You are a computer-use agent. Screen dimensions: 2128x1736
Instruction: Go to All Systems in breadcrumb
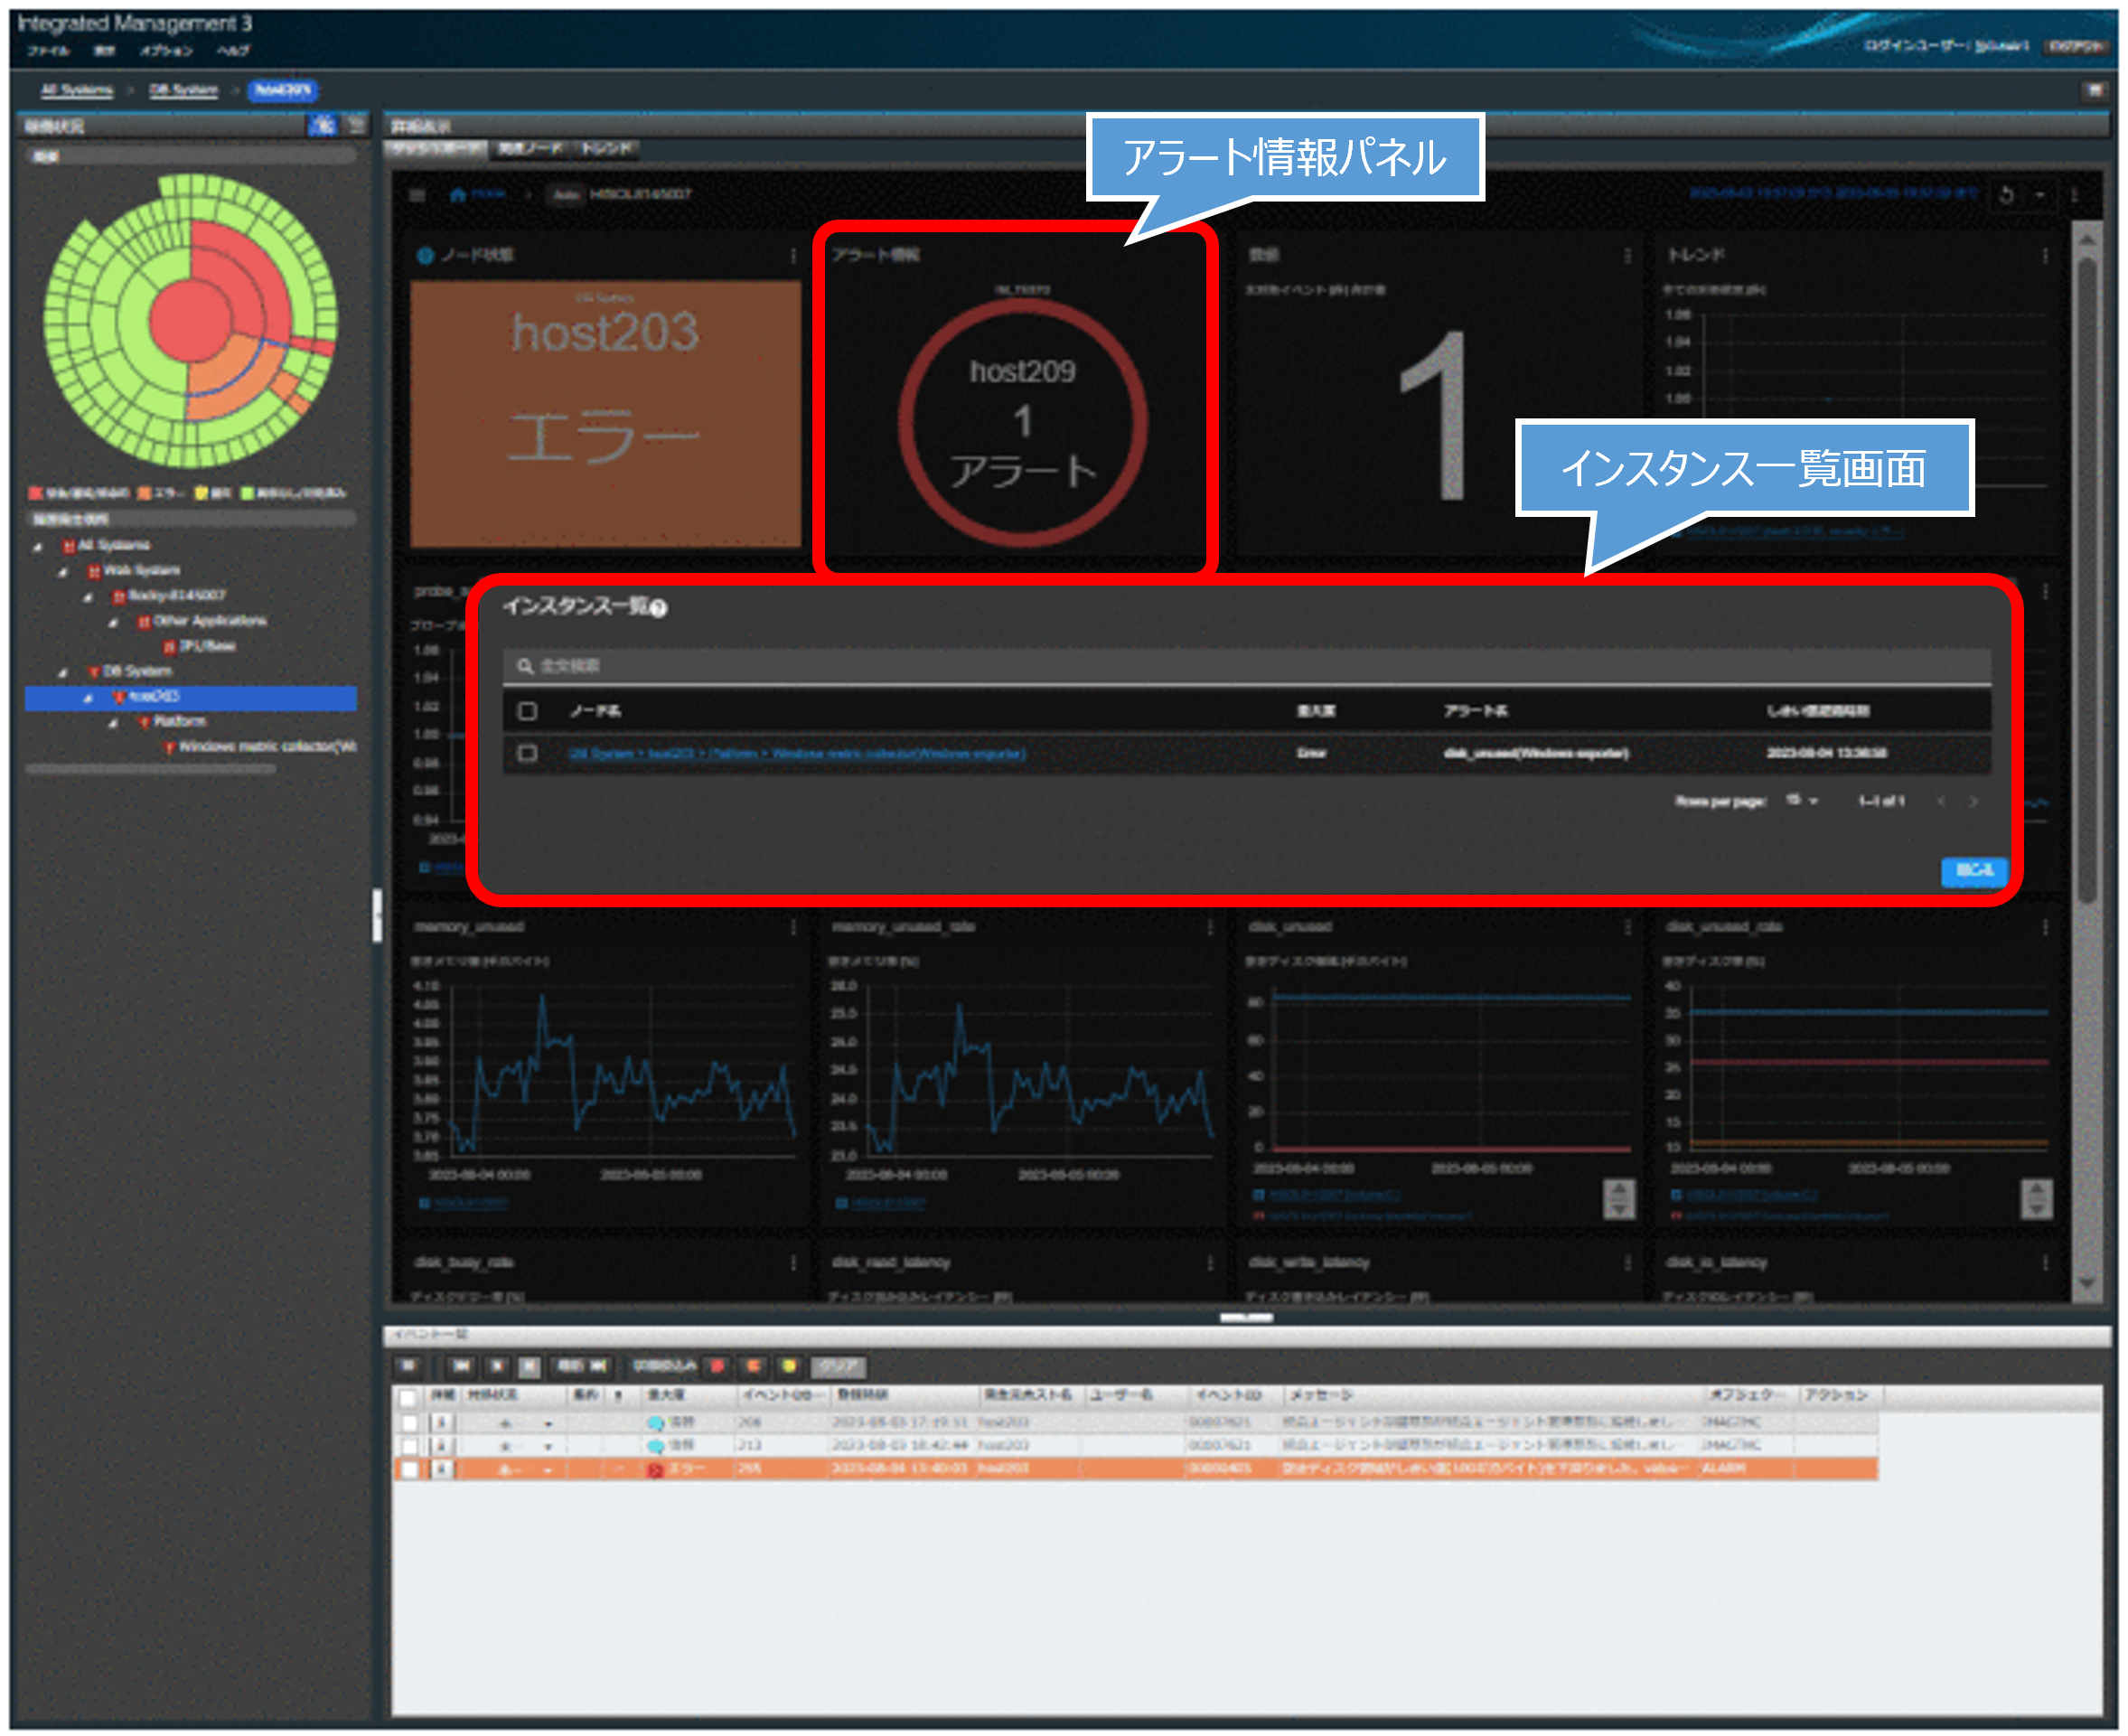(76, 90)
